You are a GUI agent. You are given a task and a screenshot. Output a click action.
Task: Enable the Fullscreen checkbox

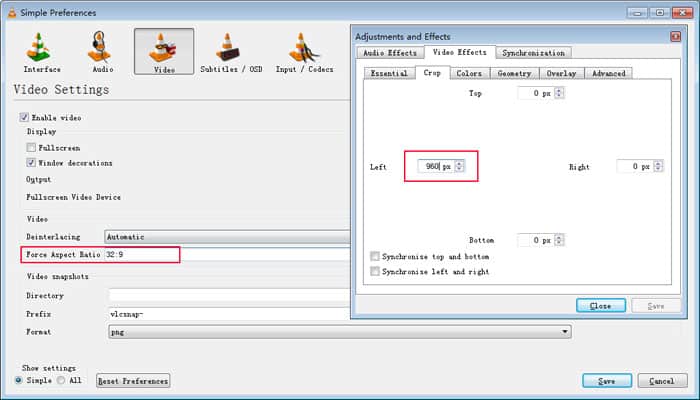coord(31,147)
